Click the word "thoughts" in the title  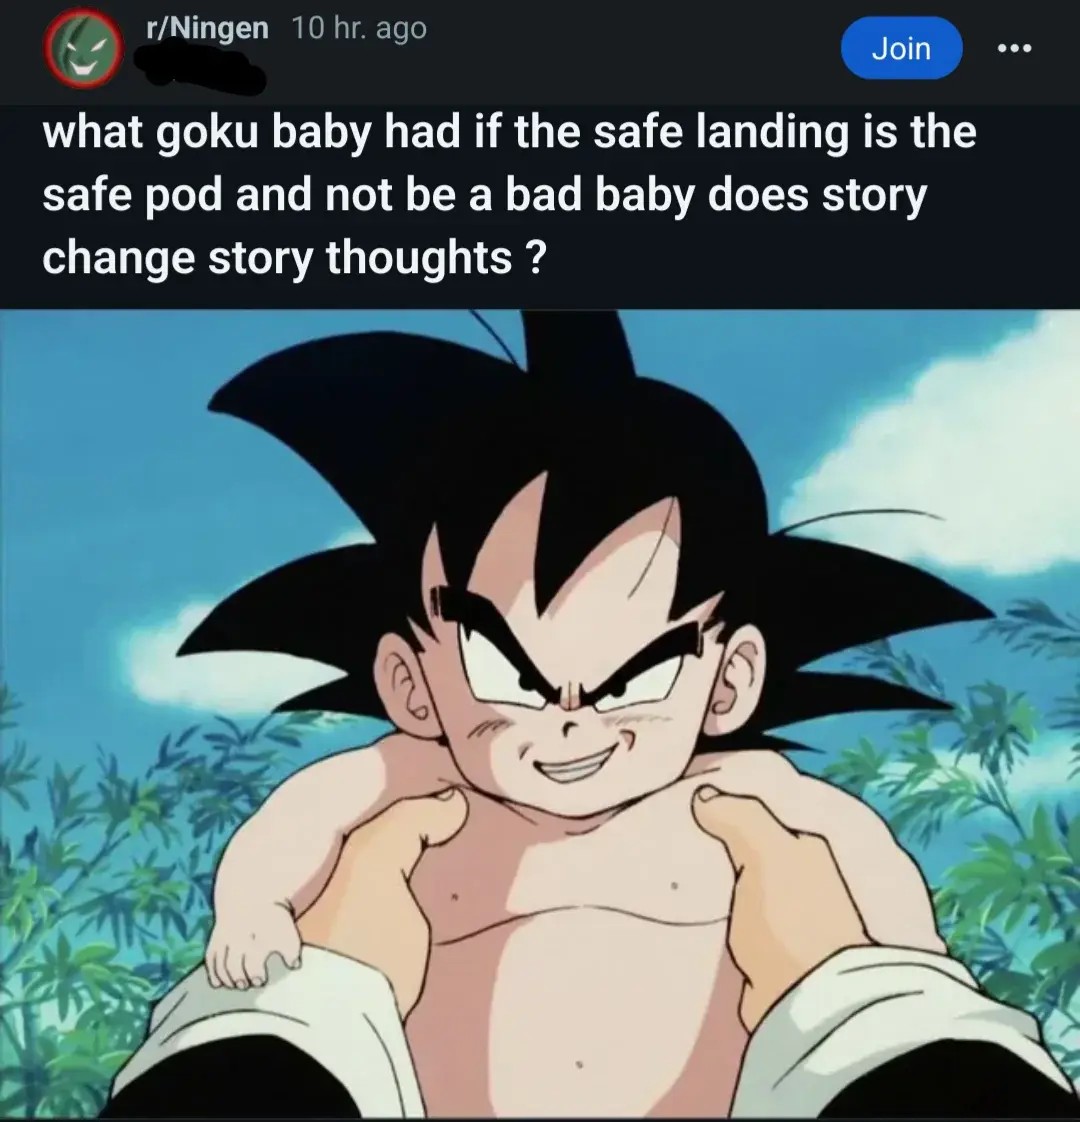(419, 259)
